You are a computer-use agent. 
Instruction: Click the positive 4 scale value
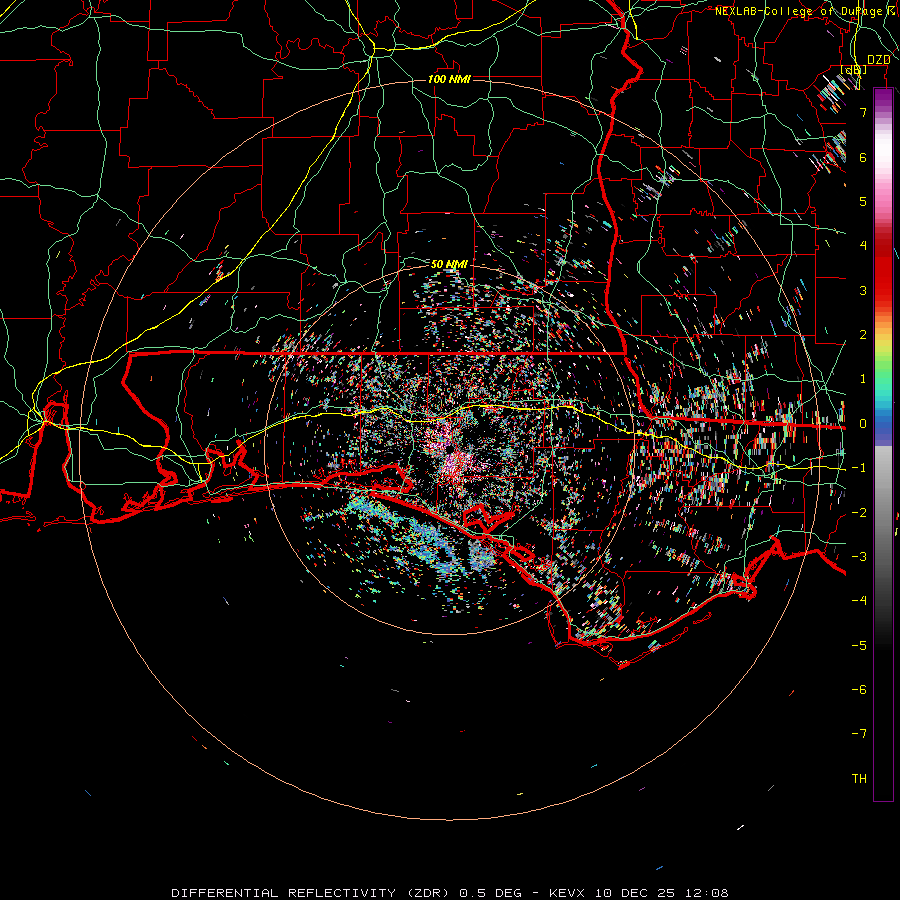[863, 246]
